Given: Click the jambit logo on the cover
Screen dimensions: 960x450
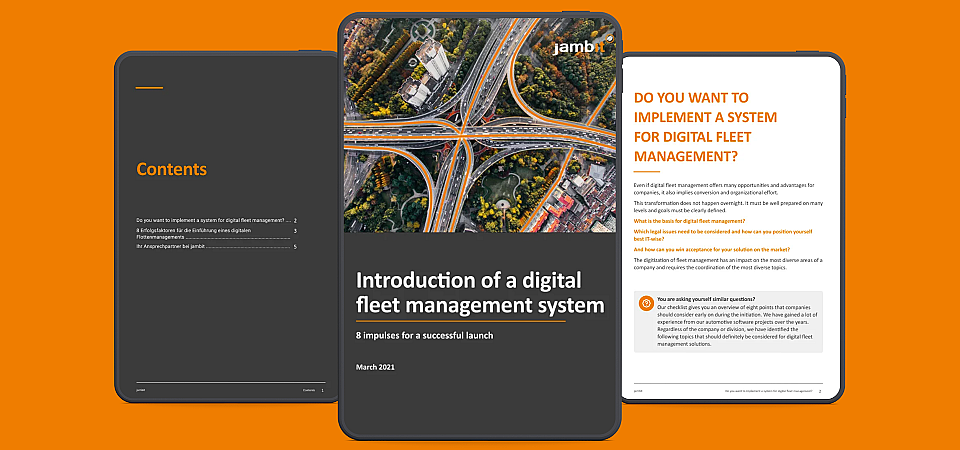Looking at the screenshot, I should [582, 46].
